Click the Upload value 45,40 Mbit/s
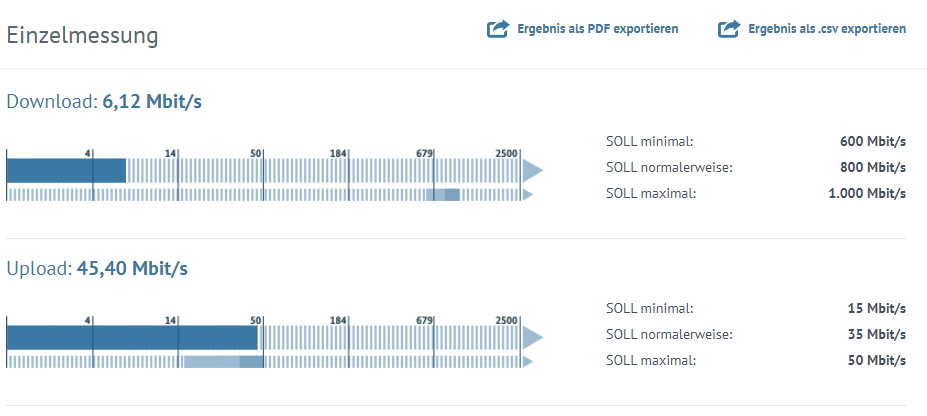 132,268
